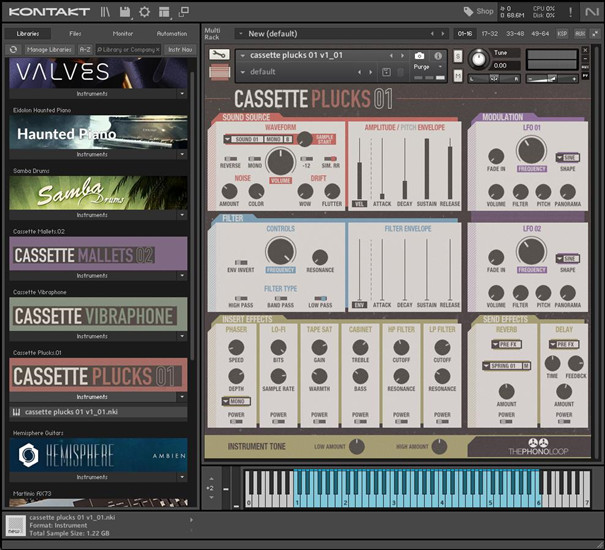
Task: Switch to the Files tab
Action: (x=76, y=33)
